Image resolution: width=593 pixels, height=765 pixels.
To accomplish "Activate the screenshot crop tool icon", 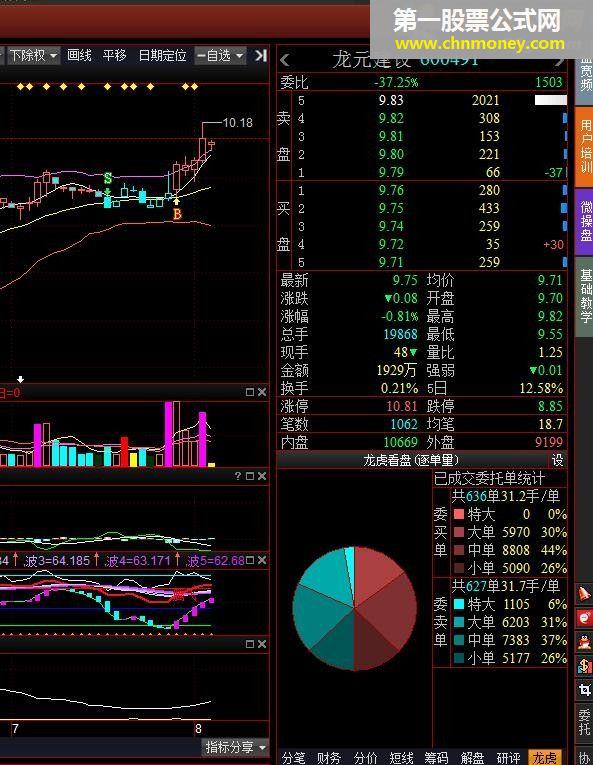I will tap(584, 690).
